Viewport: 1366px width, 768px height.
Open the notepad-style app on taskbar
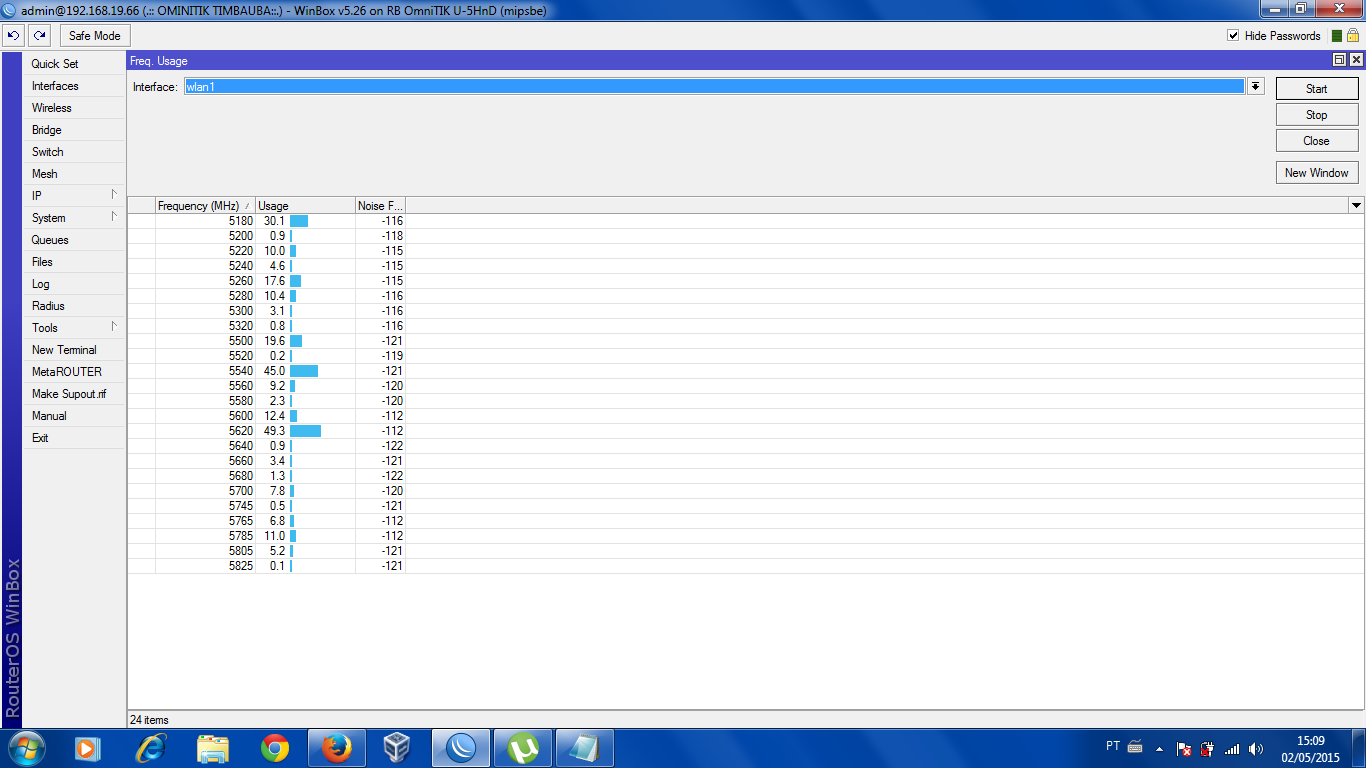(x=585, y=748)
